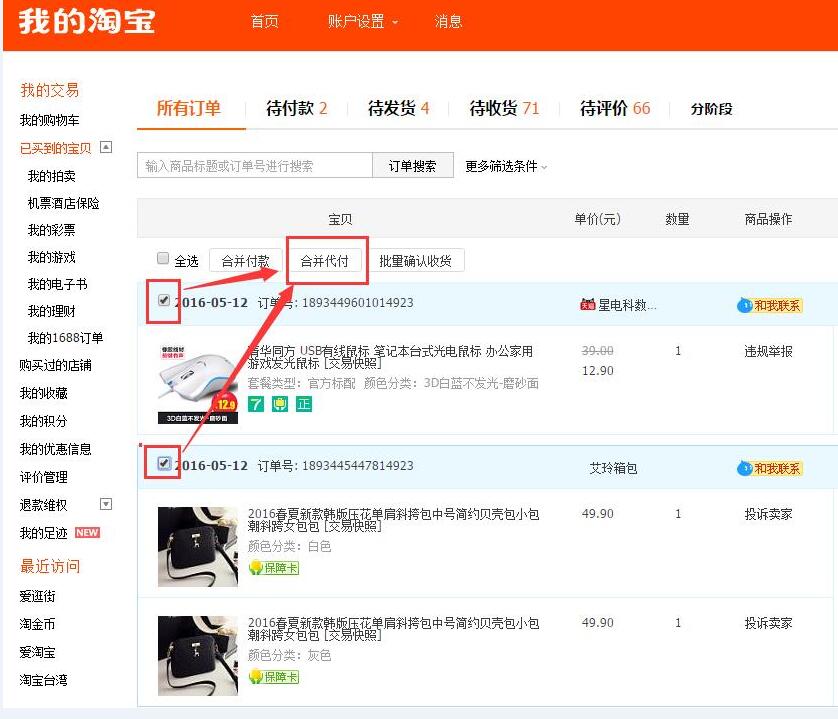Click the 保障卡 badge on the white bag
The width and height of the screenshot is (838, 719).
274,568
